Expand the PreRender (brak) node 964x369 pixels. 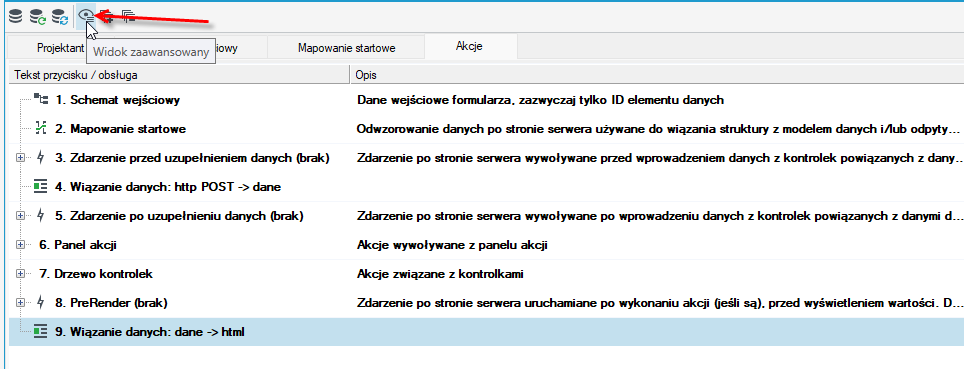point(20,303)
